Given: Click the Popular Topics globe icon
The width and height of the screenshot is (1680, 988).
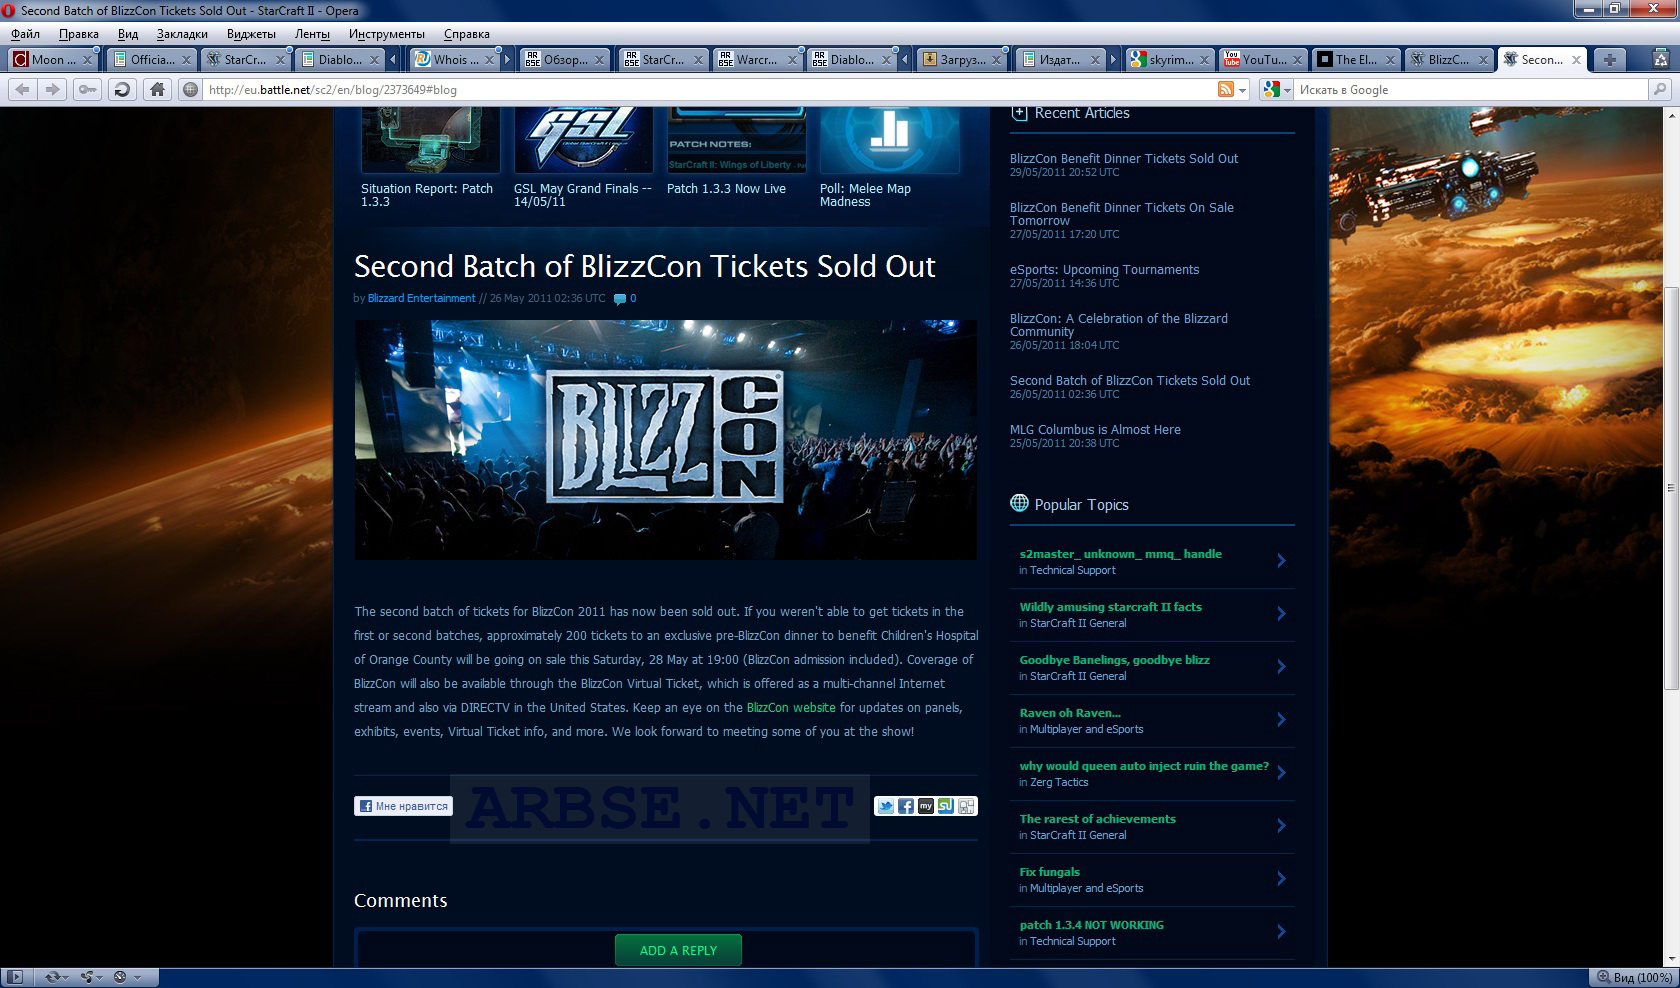Looking at the screenshot, I should [1019, 503].
